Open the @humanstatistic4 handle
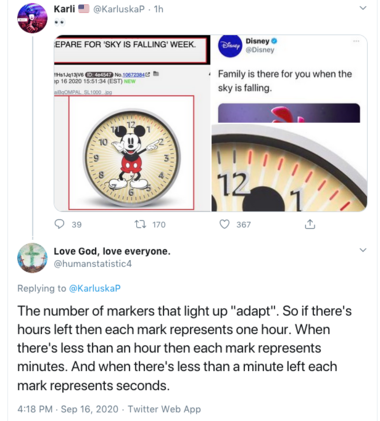Screen dimensions: 380x421 (x=93, y=264)
